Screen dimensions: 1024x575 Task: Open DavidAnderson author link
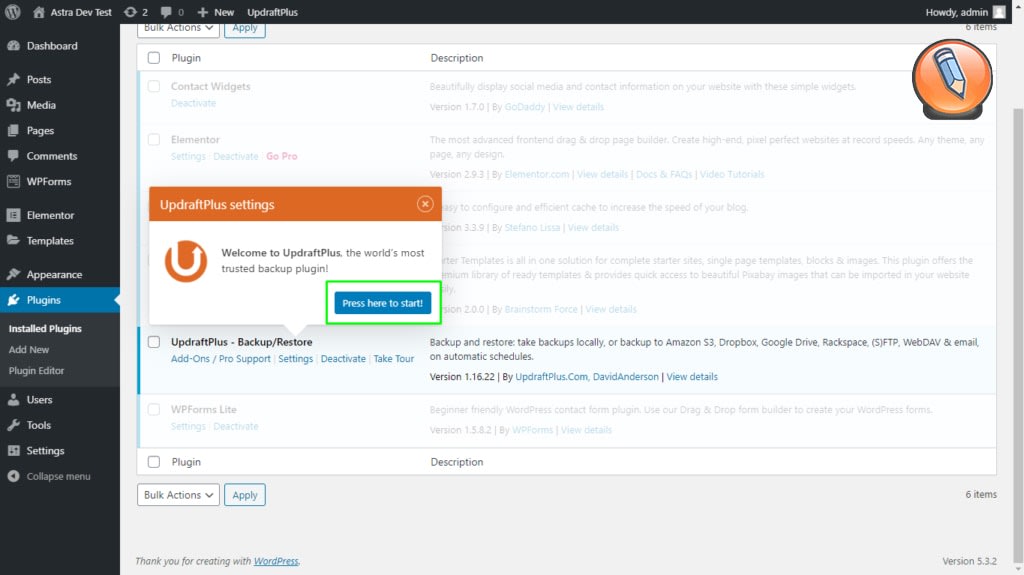click(x=626, y=376)
